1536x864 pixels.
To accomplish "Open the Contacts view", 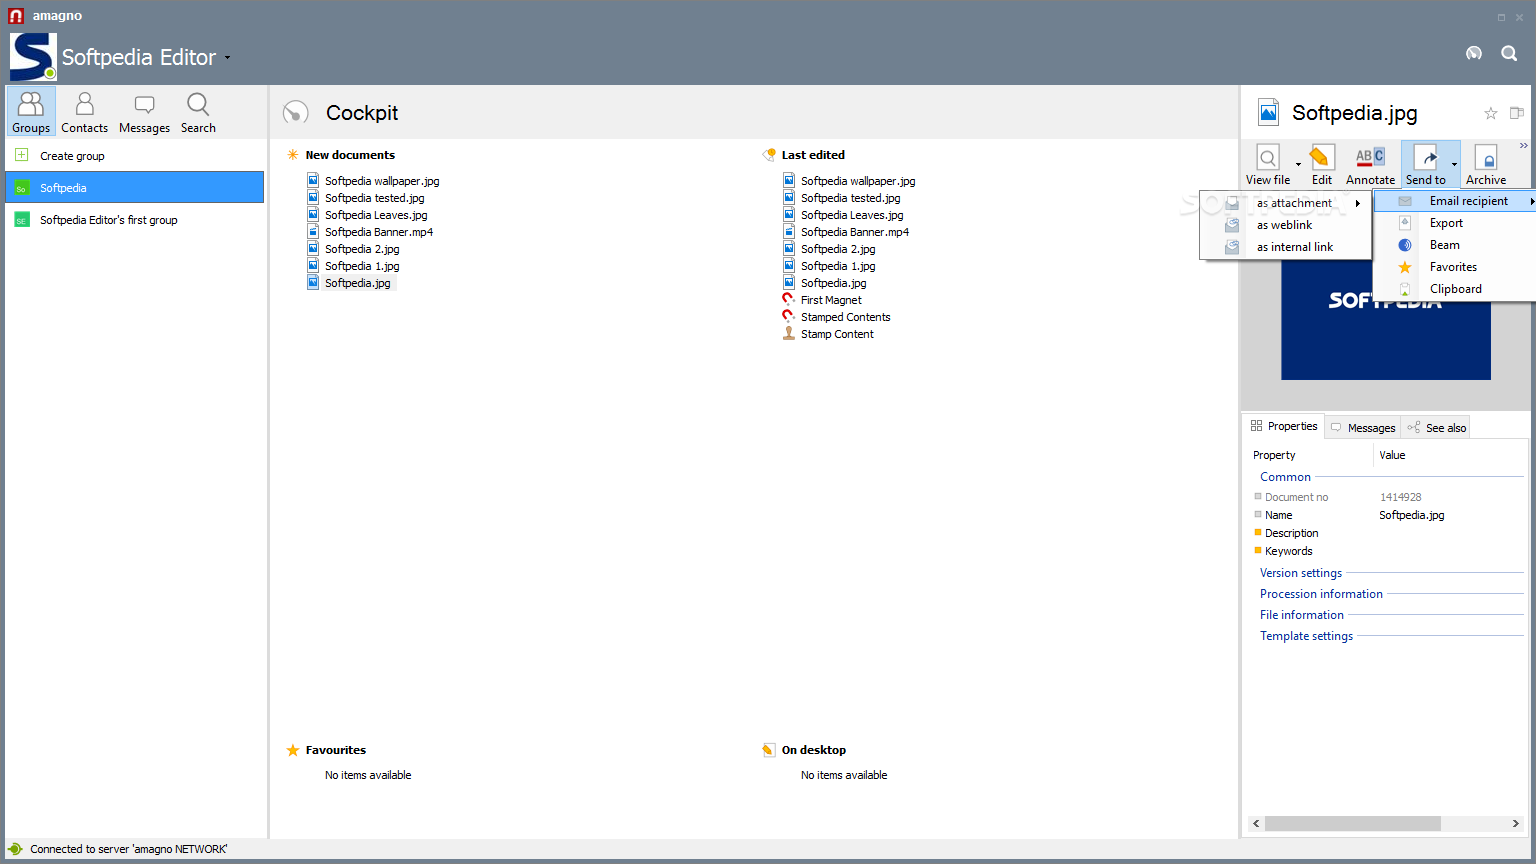I will [84, 111].
